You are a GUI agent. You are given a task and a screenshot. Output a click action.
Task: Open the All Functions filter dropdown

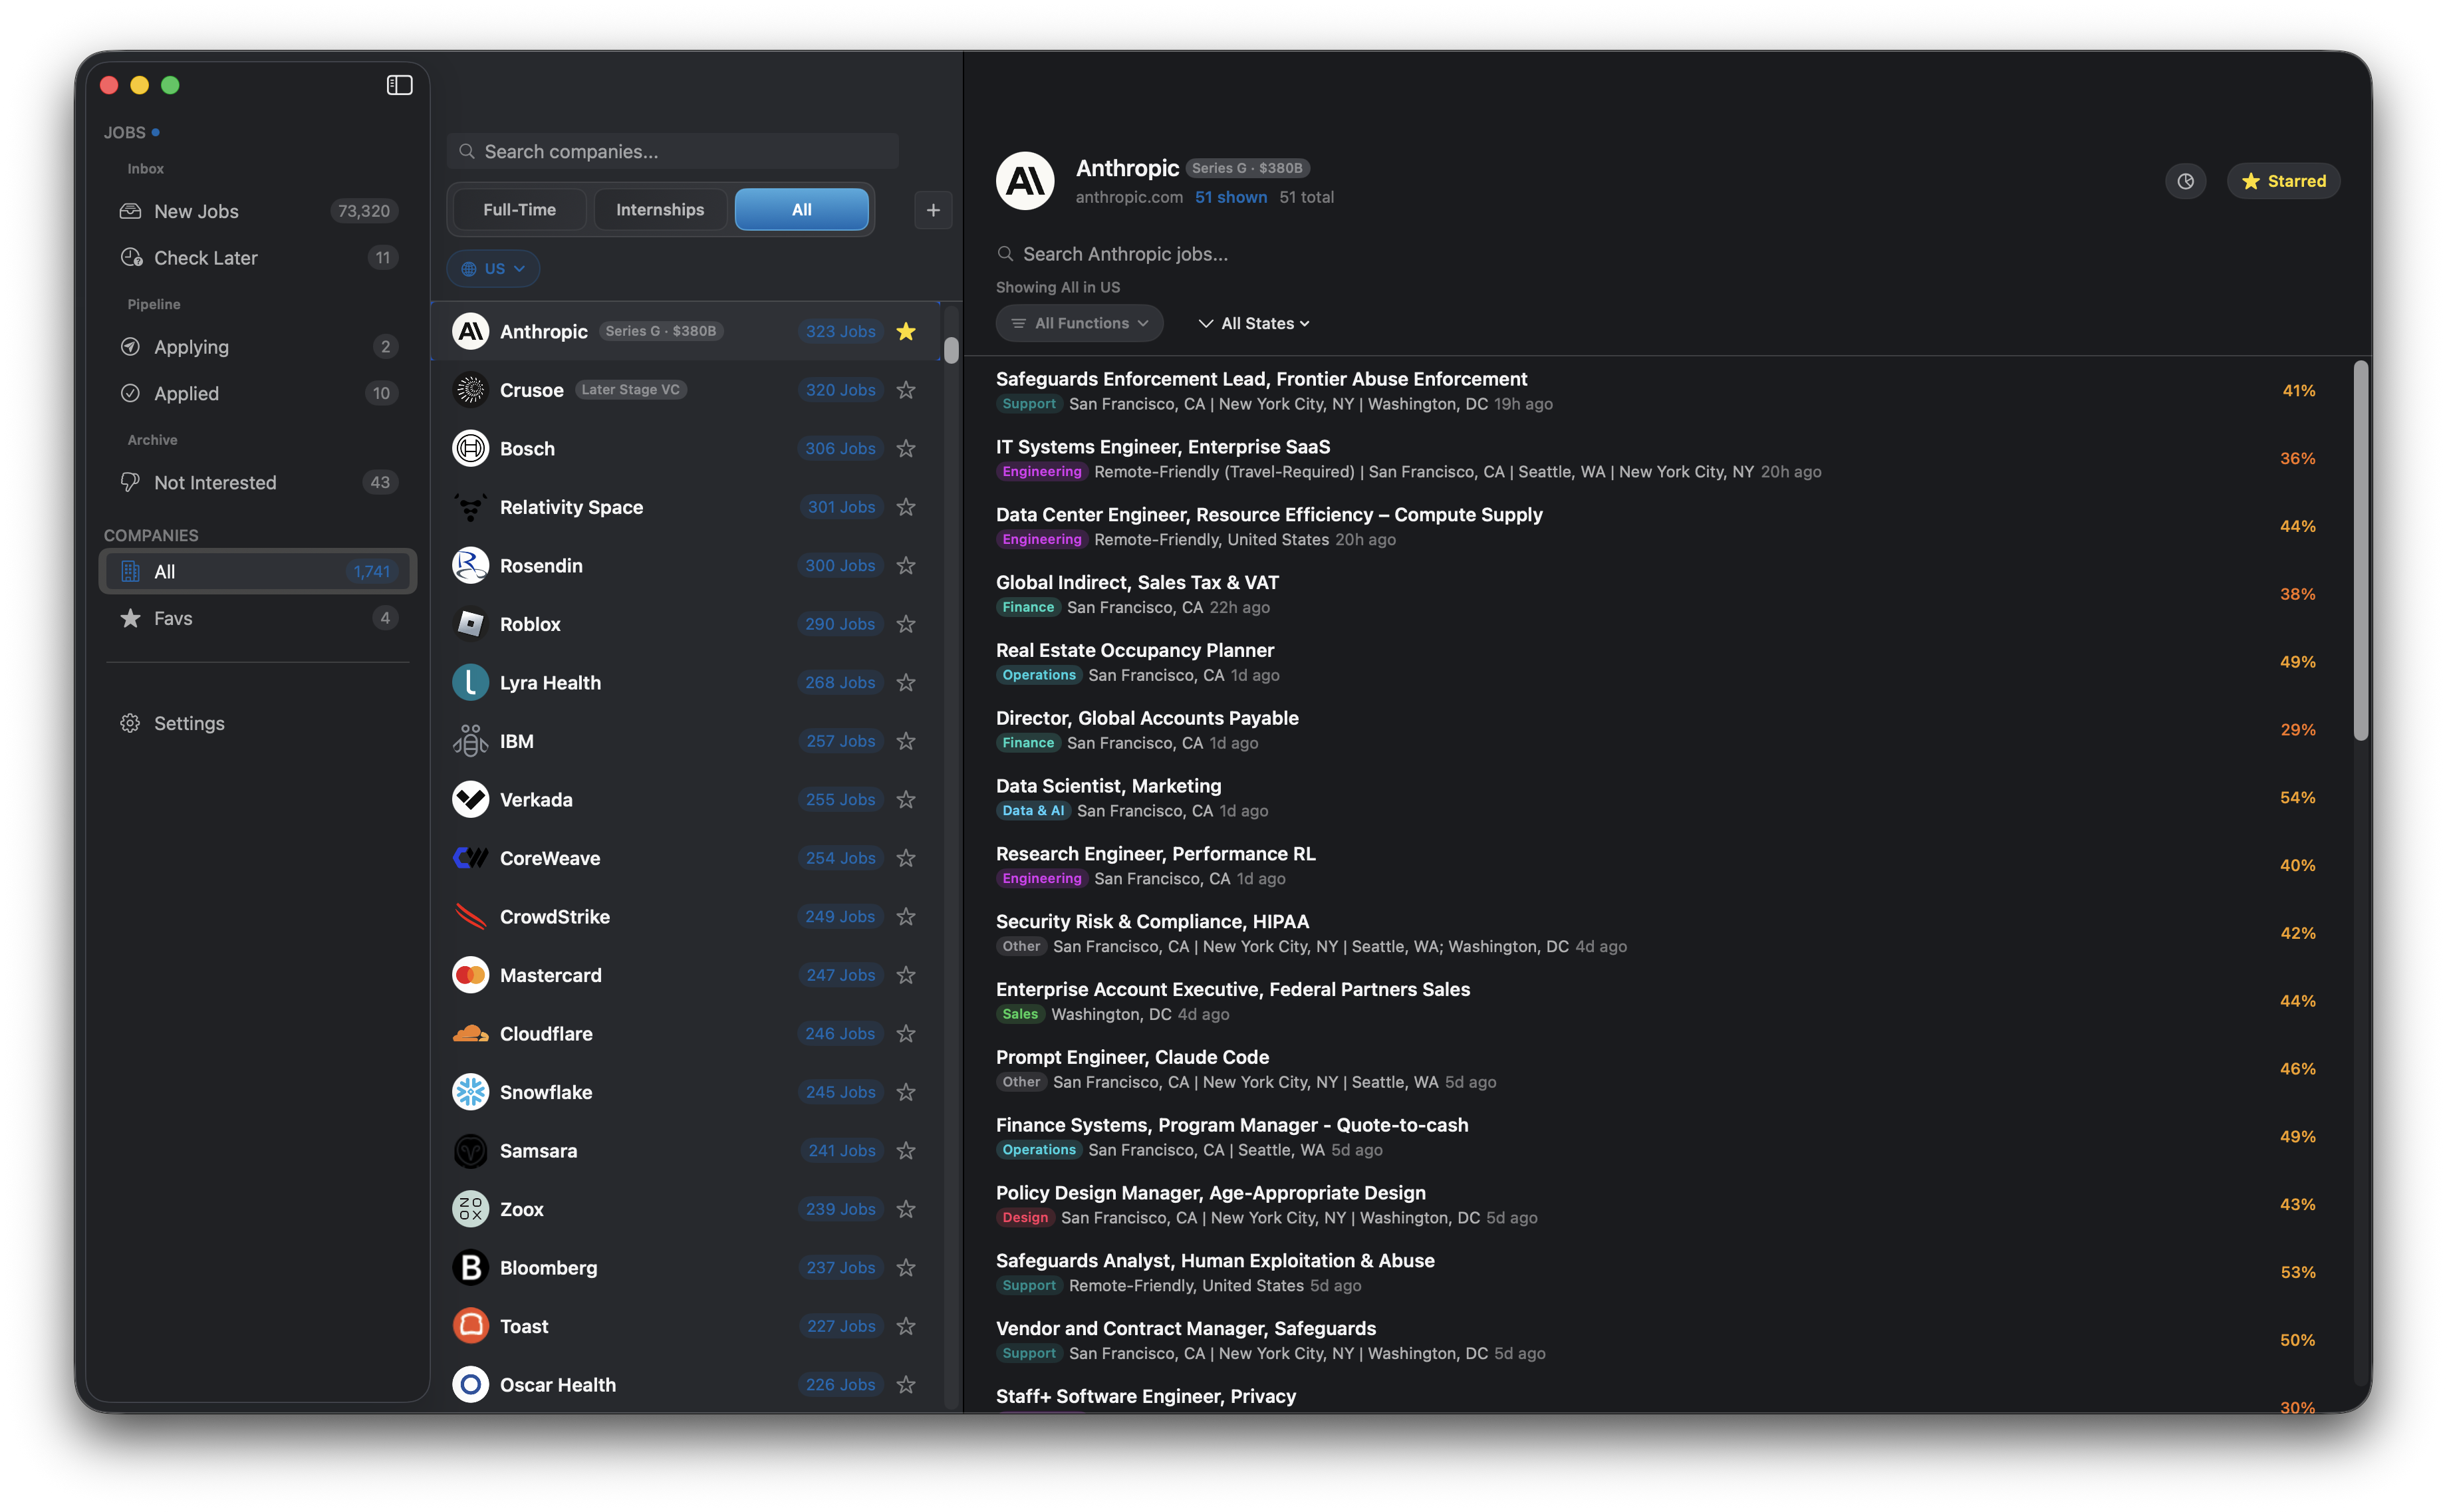pyautogui.click(x=1079, y=323)
